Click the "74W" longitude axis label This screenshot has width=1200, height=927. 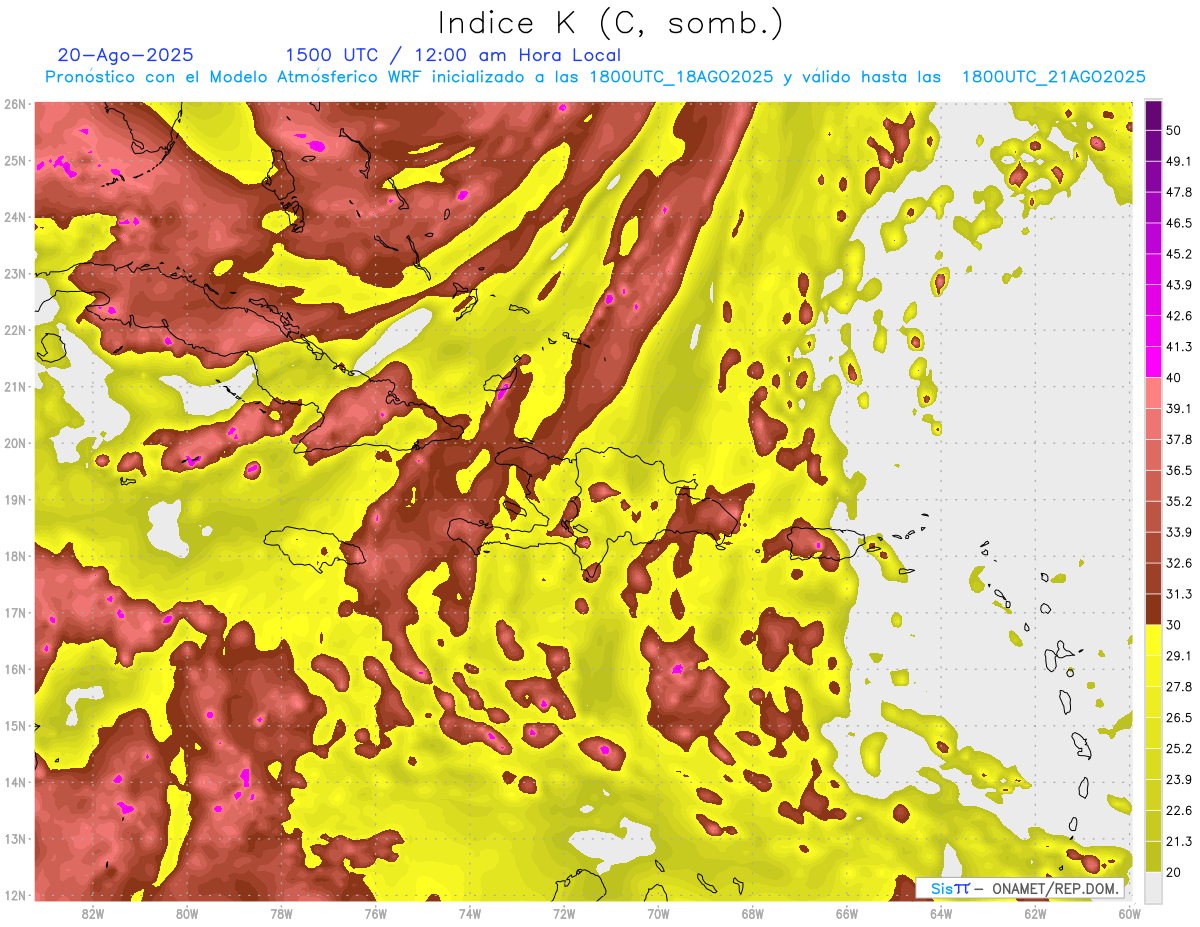click(469, 914)
